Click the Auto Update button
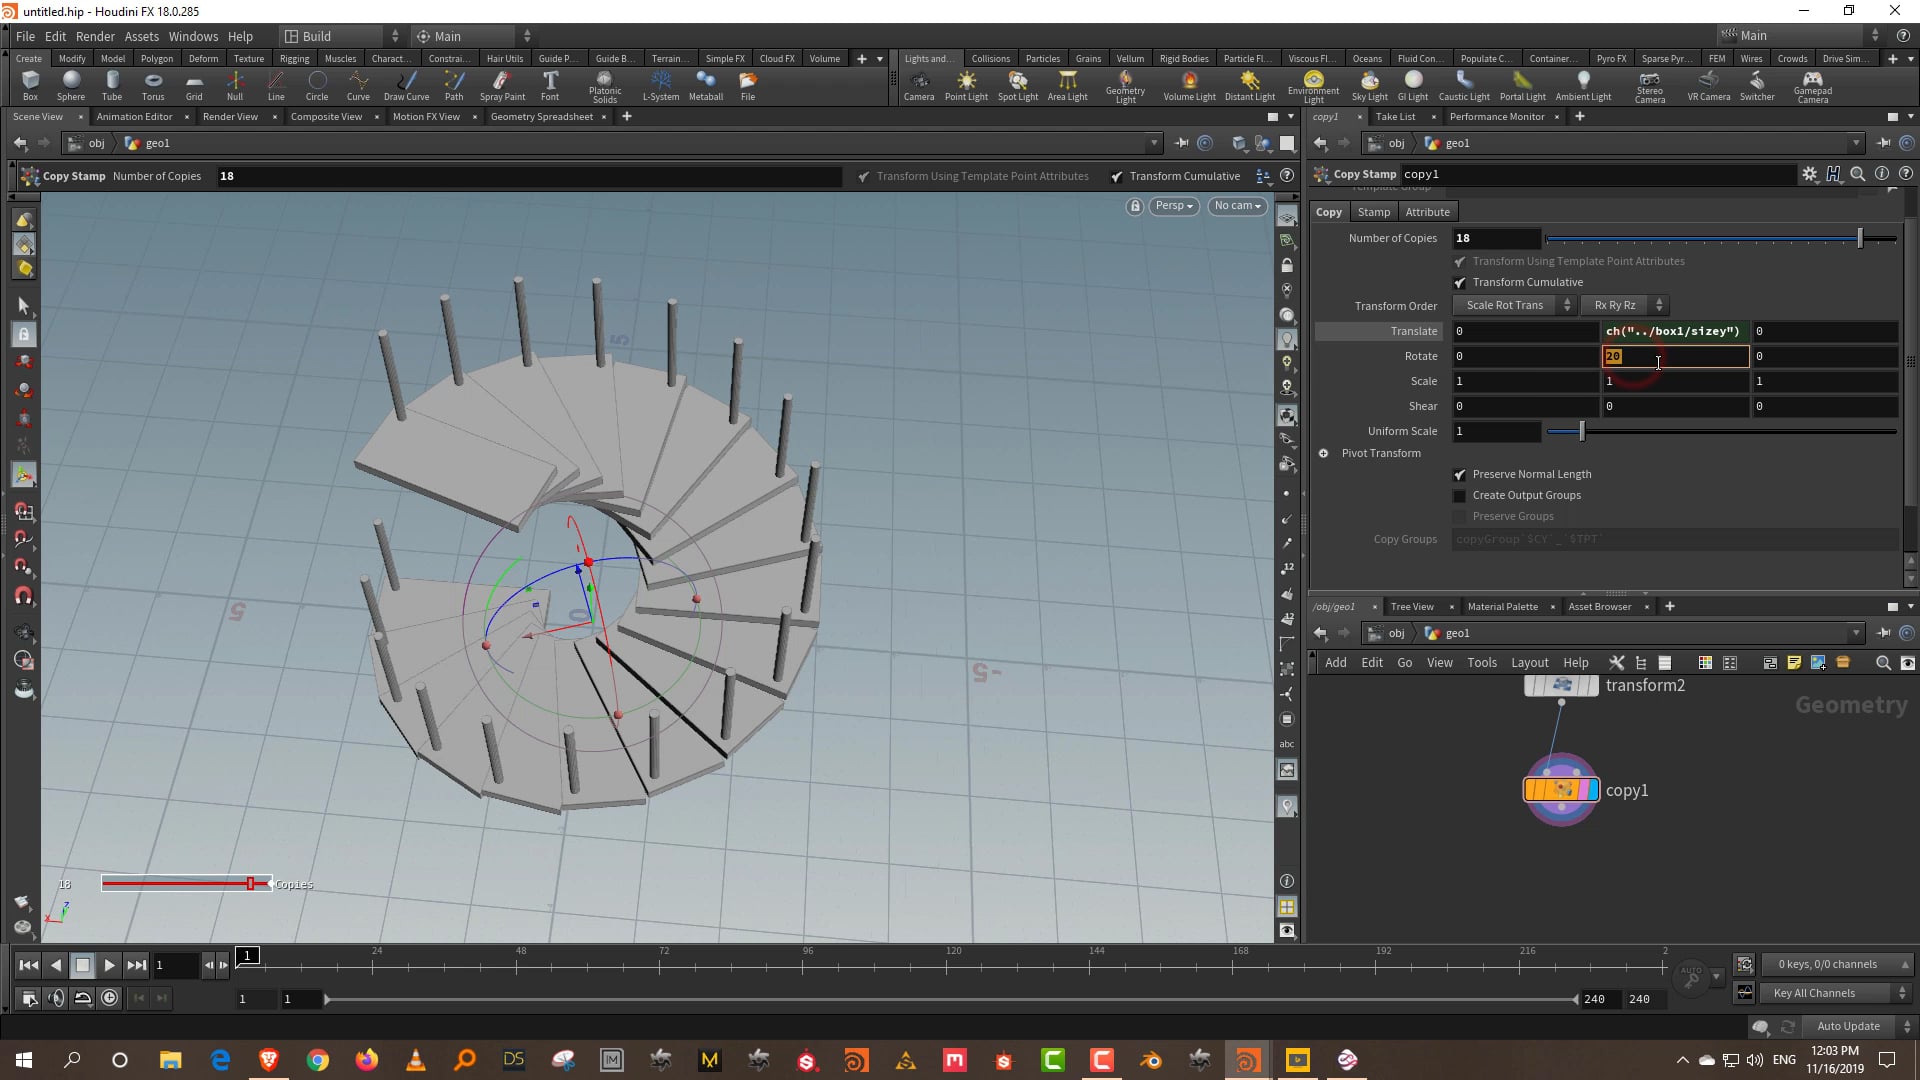The height and width of the screenshot is (1080, 1920). 1848,1026
